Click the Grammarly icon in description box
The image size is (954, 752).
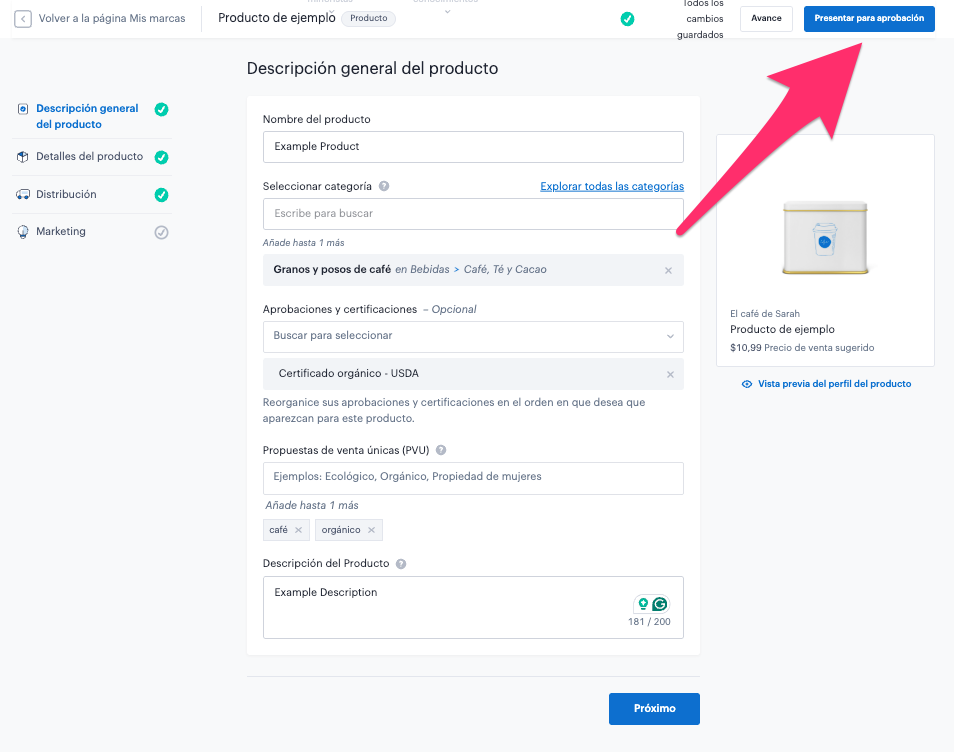pos(660,604)
